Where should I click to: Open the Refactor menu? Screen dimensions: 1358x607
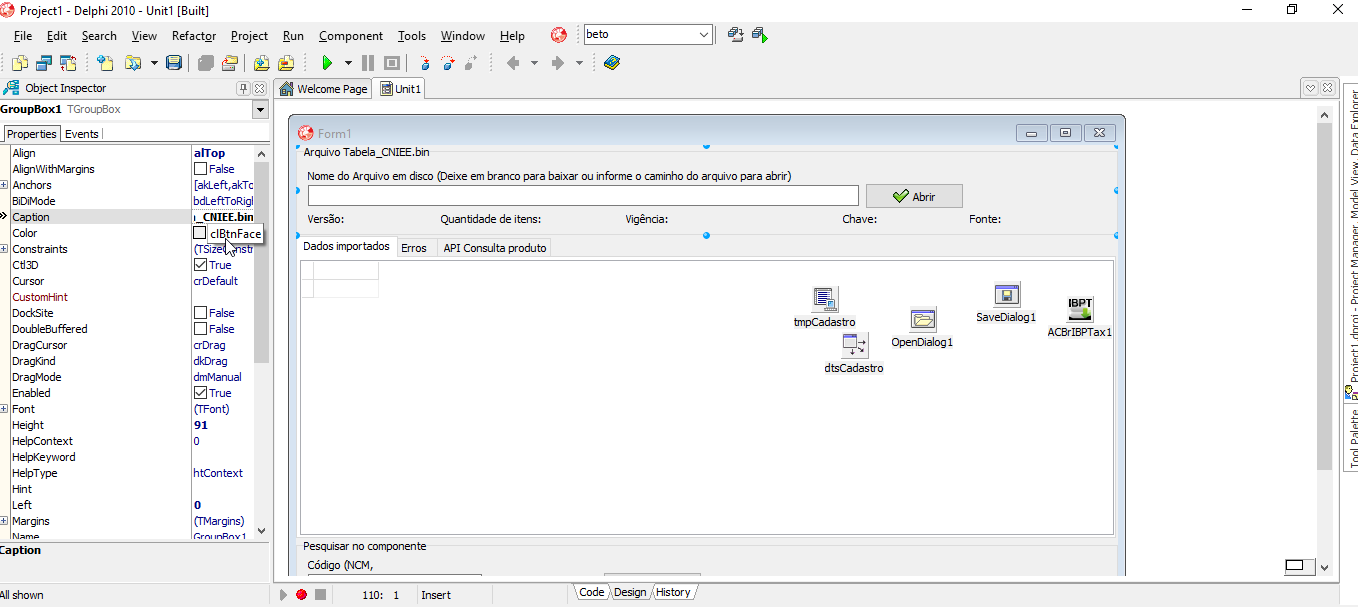coord(194,36)
